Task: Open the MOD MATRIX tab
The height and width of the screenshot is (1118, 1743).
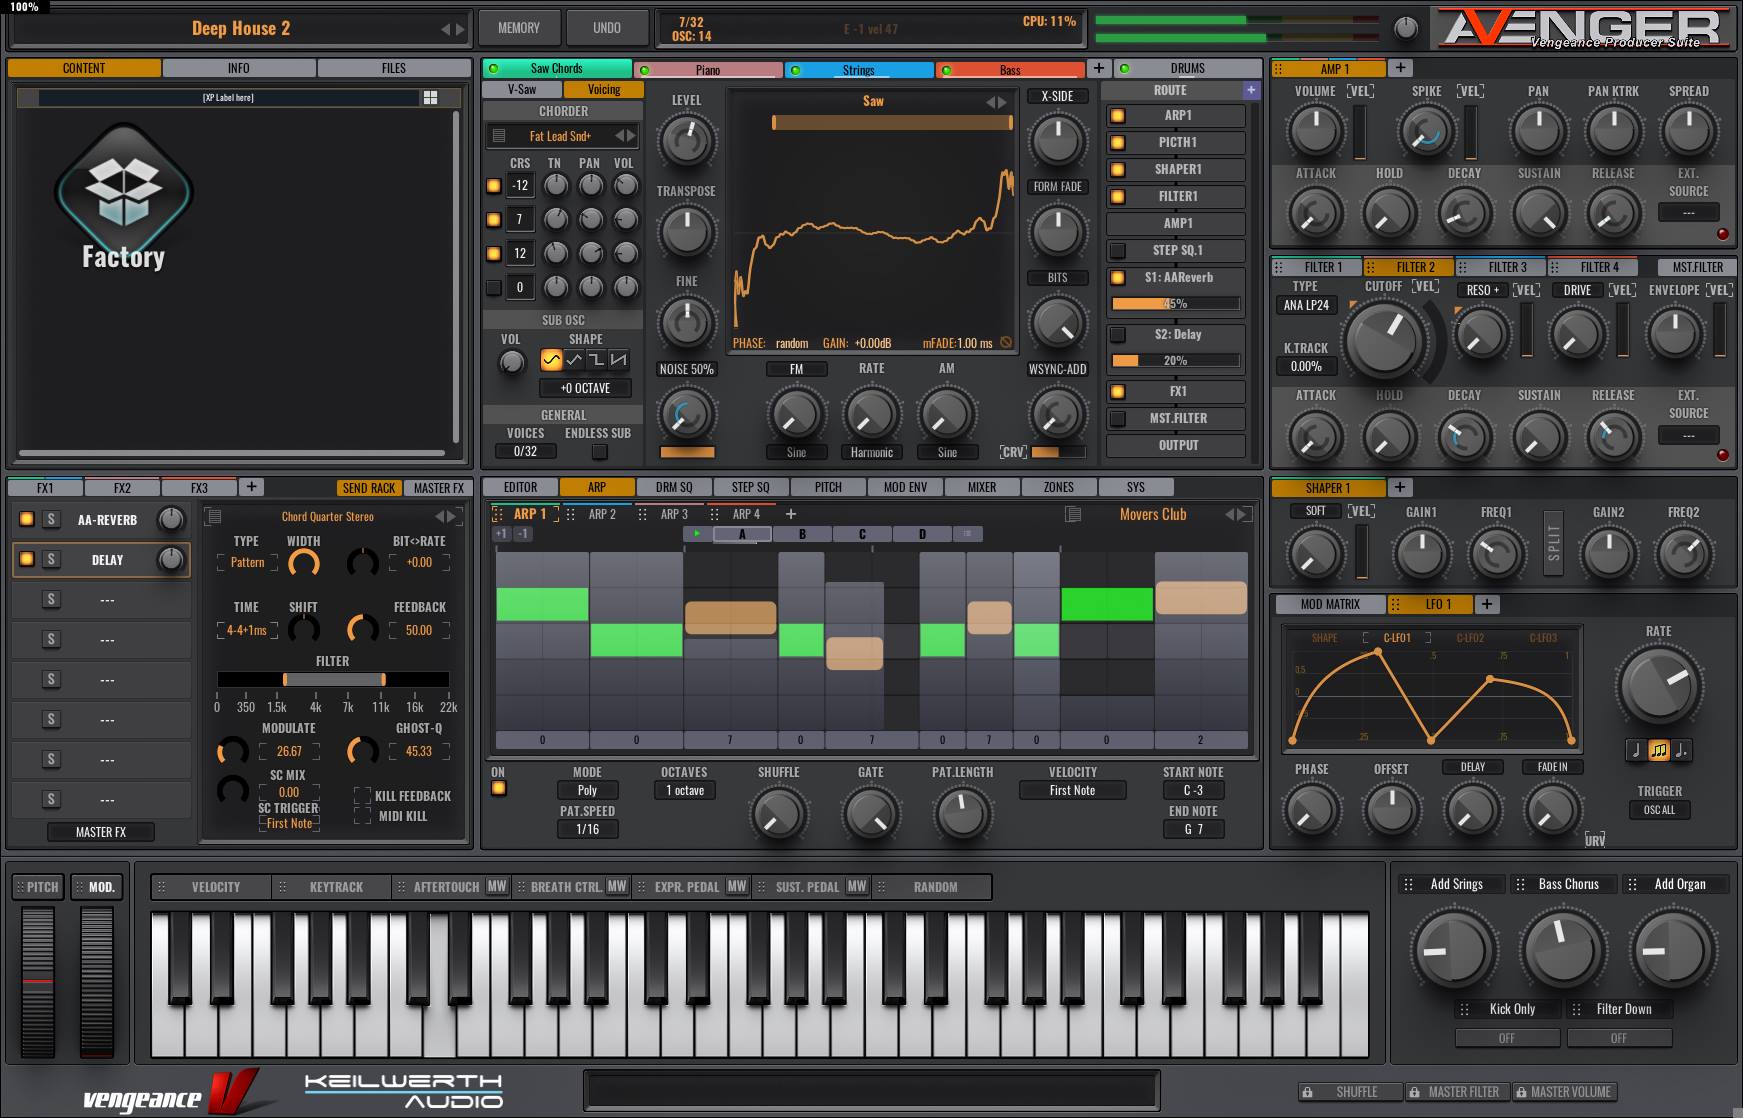Action: 1329,604
